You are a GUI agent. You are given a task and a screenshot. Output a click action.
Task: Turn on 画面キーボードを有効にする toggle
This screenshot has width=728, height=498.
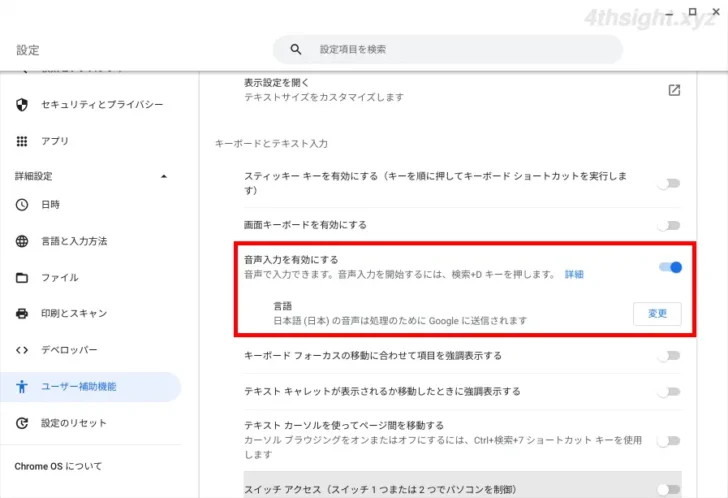pyautogui.click(x=669, y=226)
